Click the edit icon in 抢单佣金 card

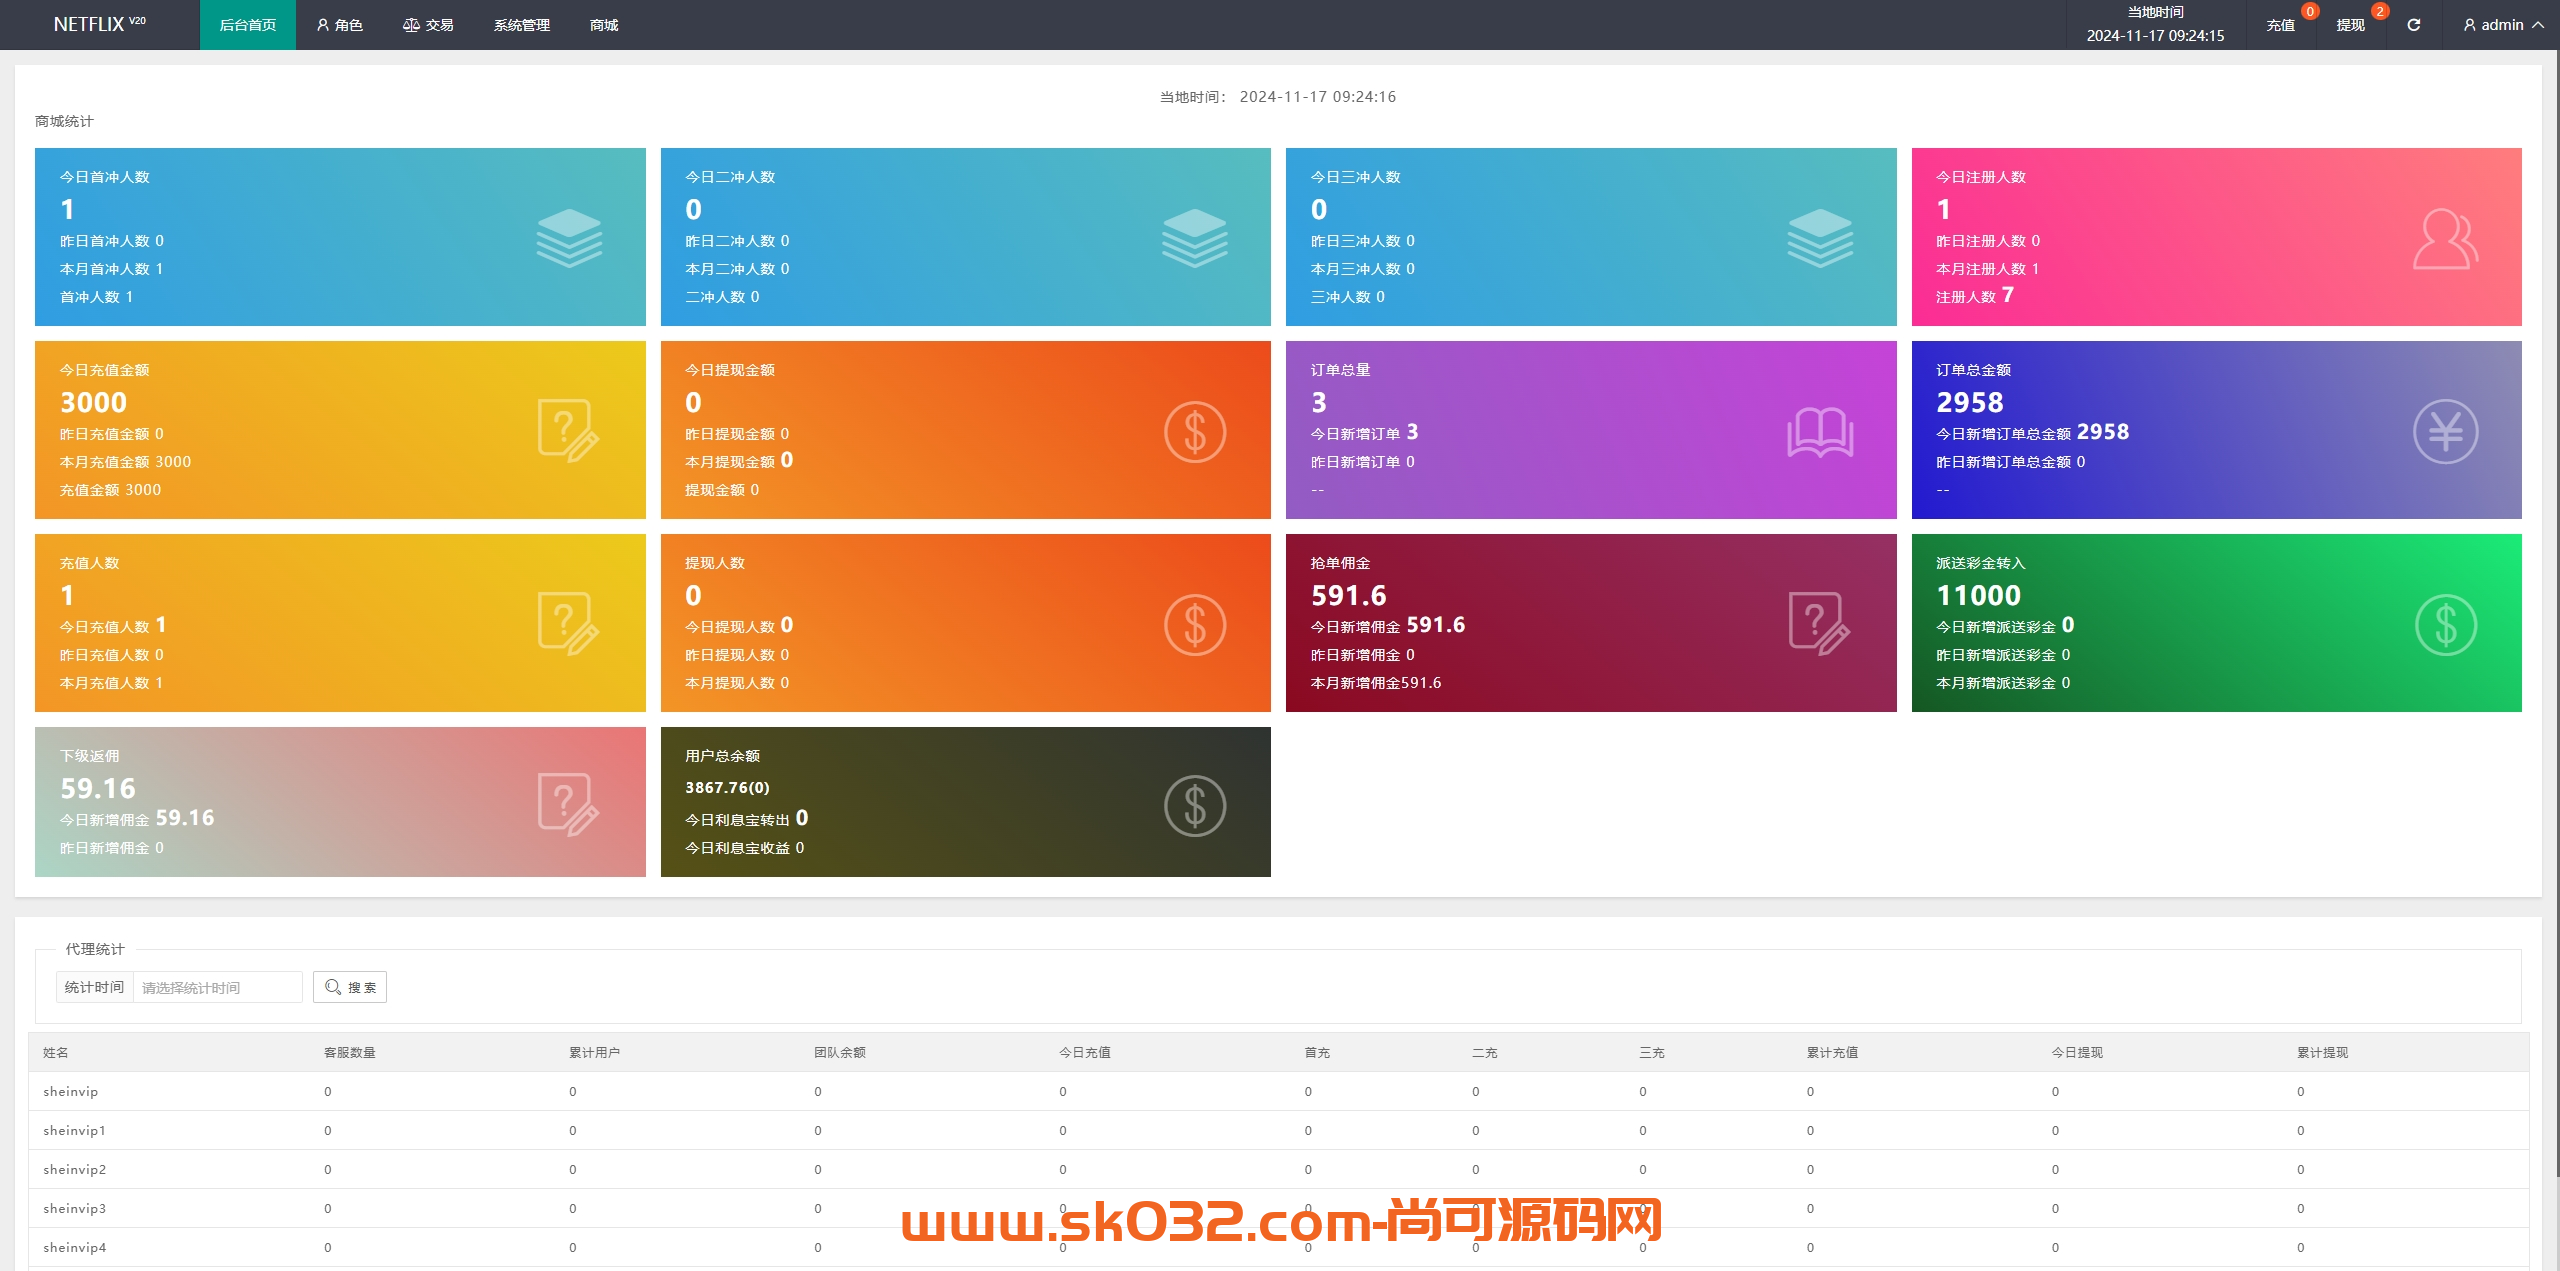pyautogui.click(x=1820, y=624)
